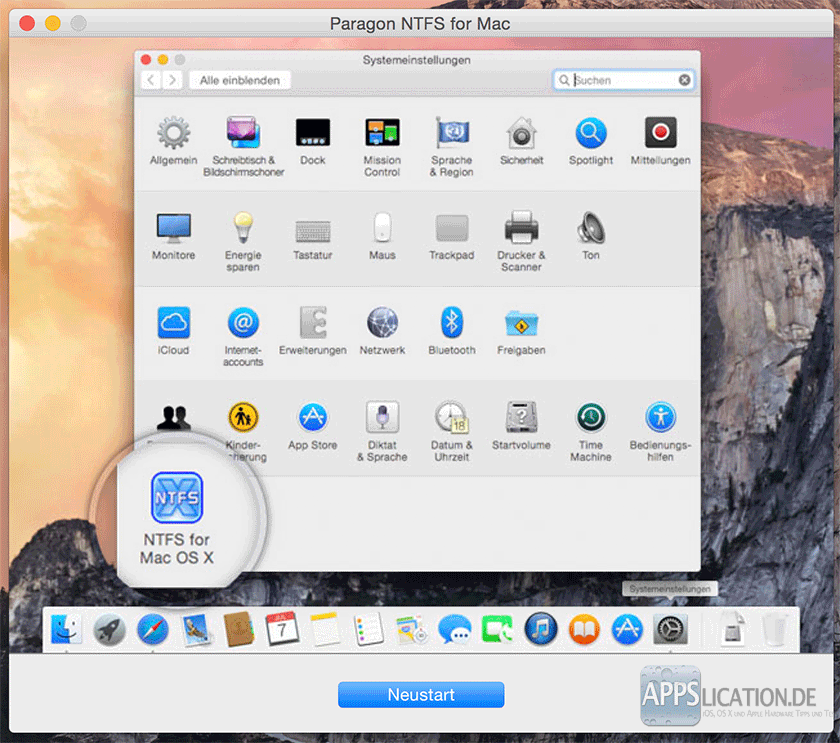This screenshot has height=743, width=840.
Task: Open Diktat & Sprache preferences
Action: 382,431
